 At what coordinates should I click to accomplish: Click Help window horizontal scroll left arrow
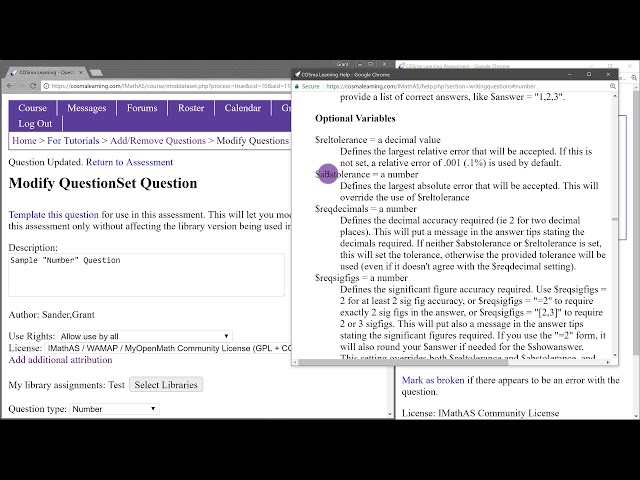tap(295, 362)
